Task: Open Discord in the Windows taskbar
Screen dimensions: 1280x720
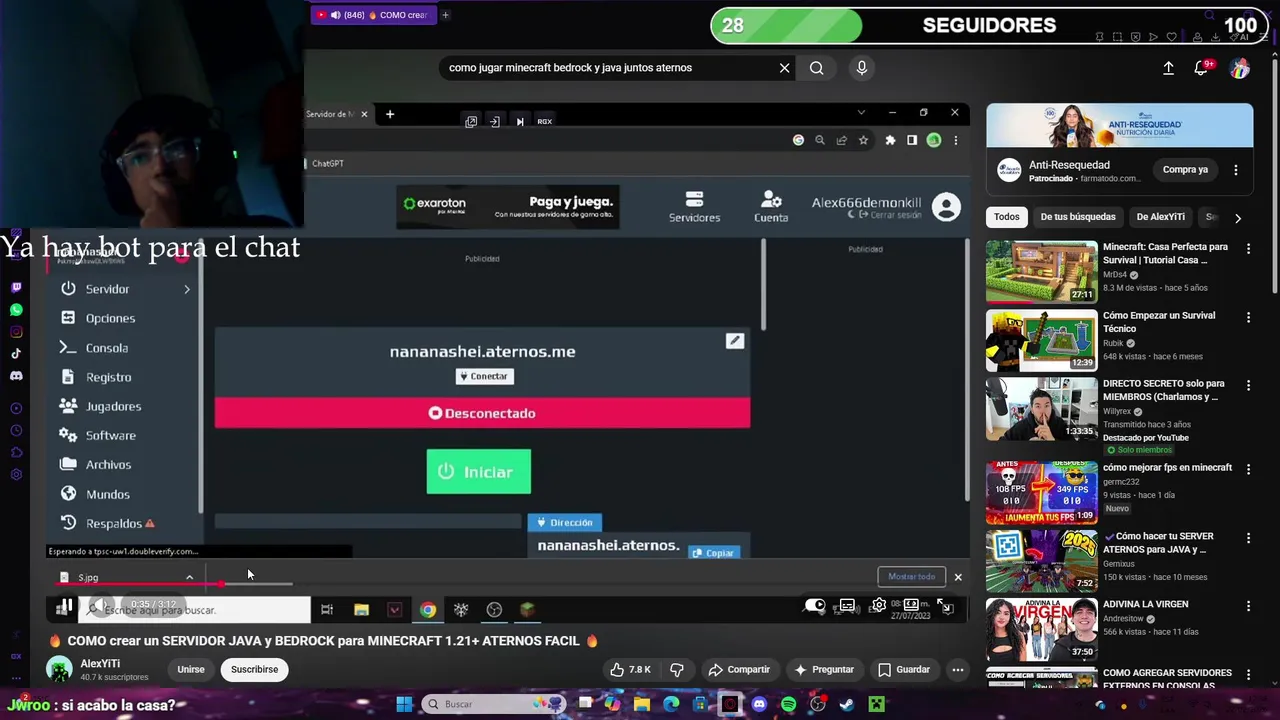Action: click(759, 704)
